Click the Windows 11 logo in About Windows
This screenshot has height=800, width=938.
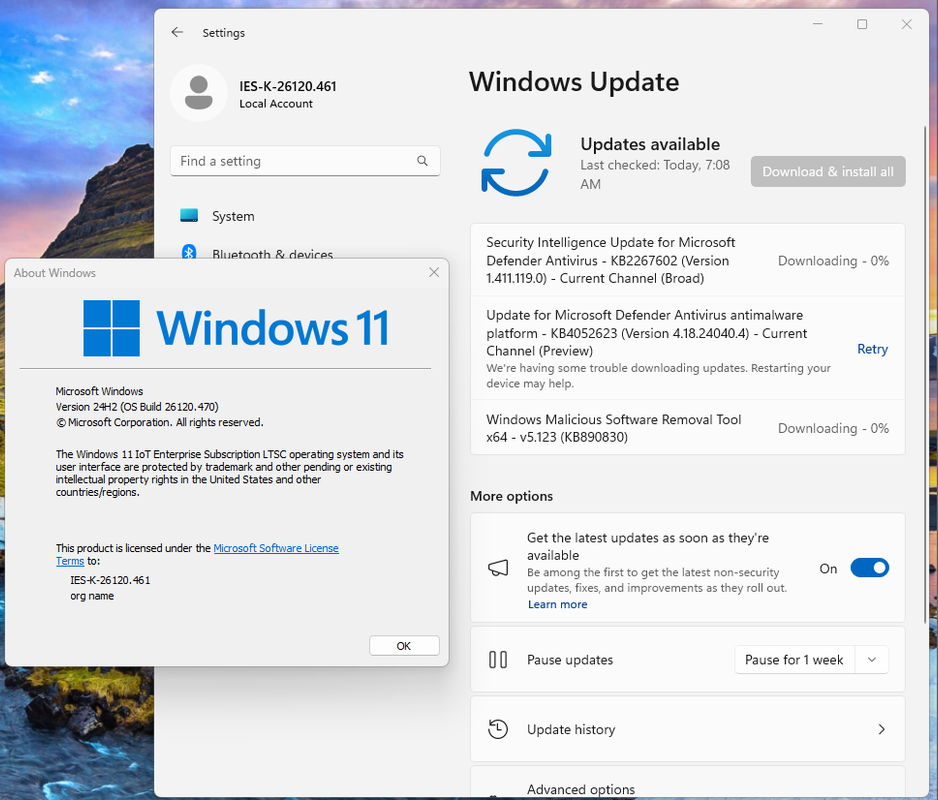pyautogui.click(x=112, y=328)
